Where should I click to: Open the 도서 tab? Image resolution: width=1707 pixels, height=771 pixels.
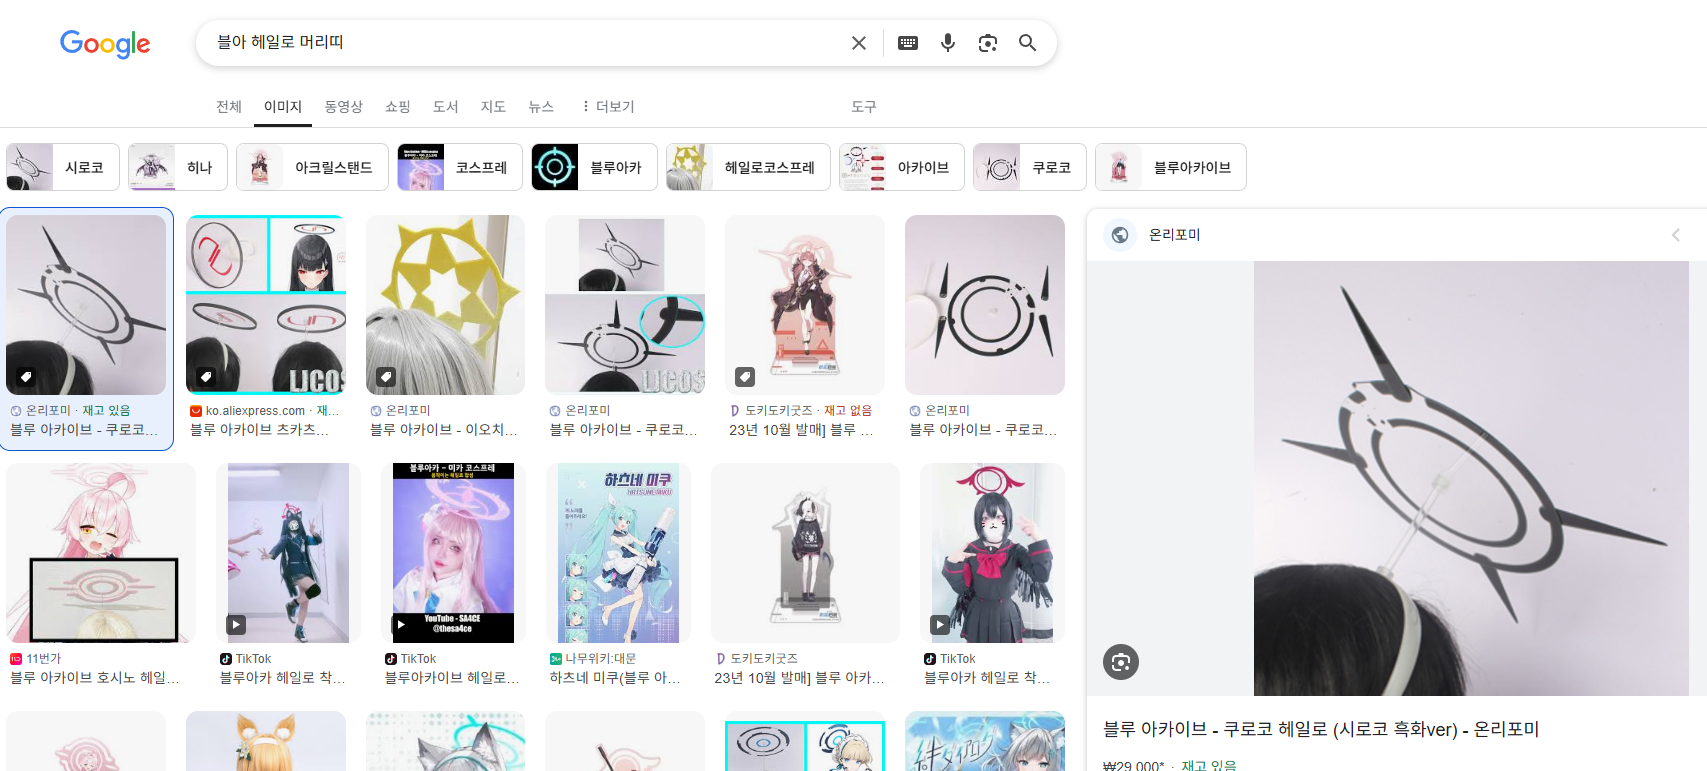tap(446, 107)
